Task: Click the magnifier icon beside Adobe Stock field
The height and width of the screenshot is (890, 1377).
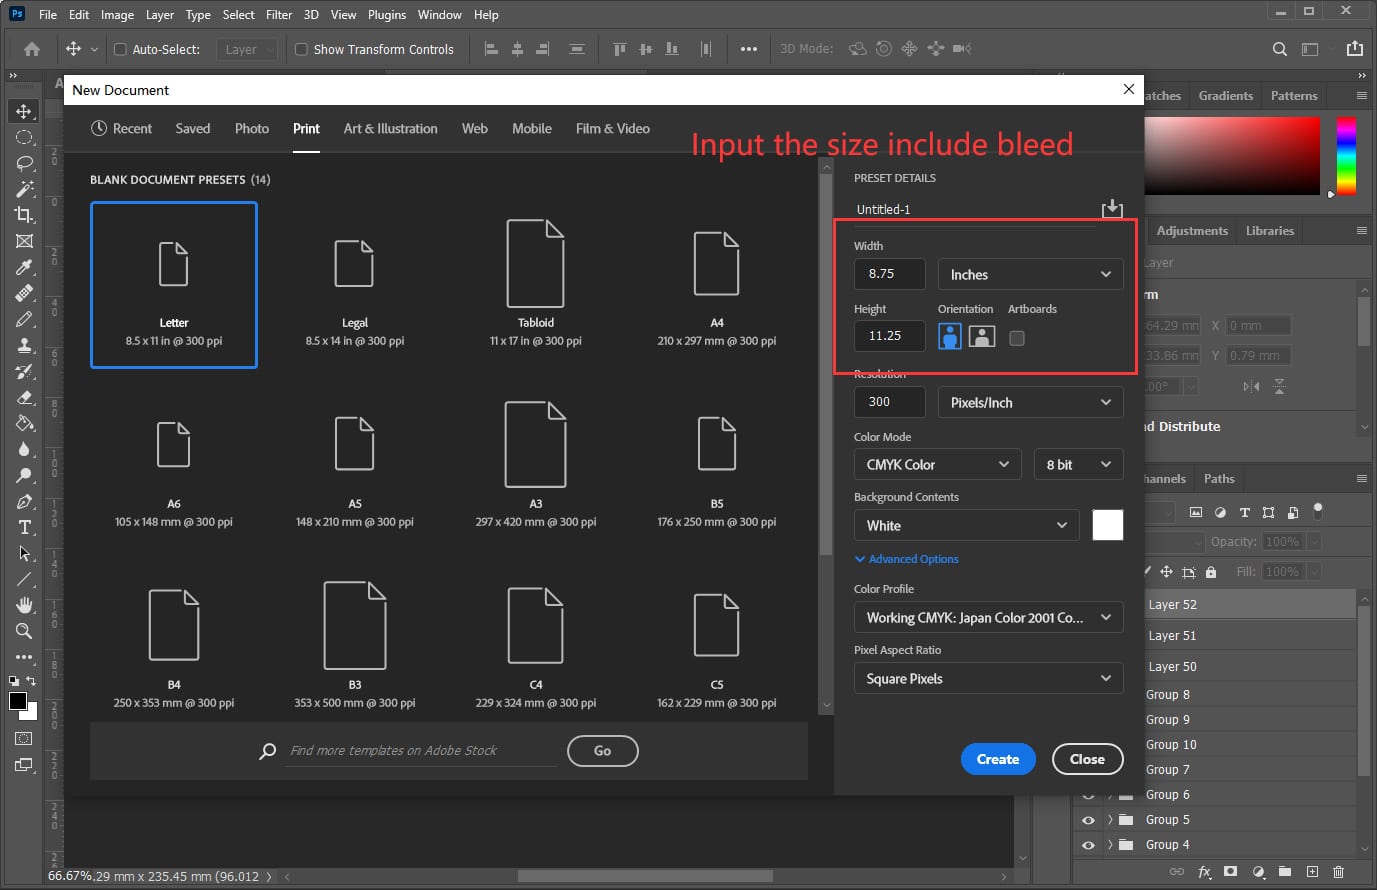Action: point(267,751)
